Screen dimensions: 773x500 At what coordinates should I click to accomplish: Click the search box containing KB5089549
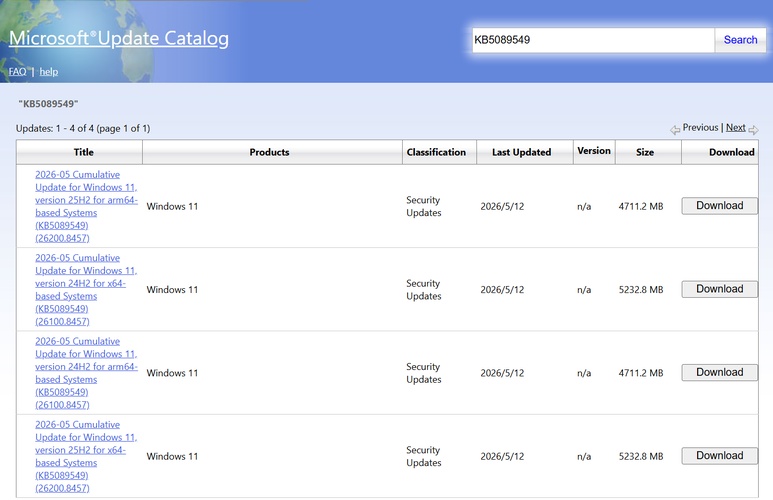click(x=593, y=40)
